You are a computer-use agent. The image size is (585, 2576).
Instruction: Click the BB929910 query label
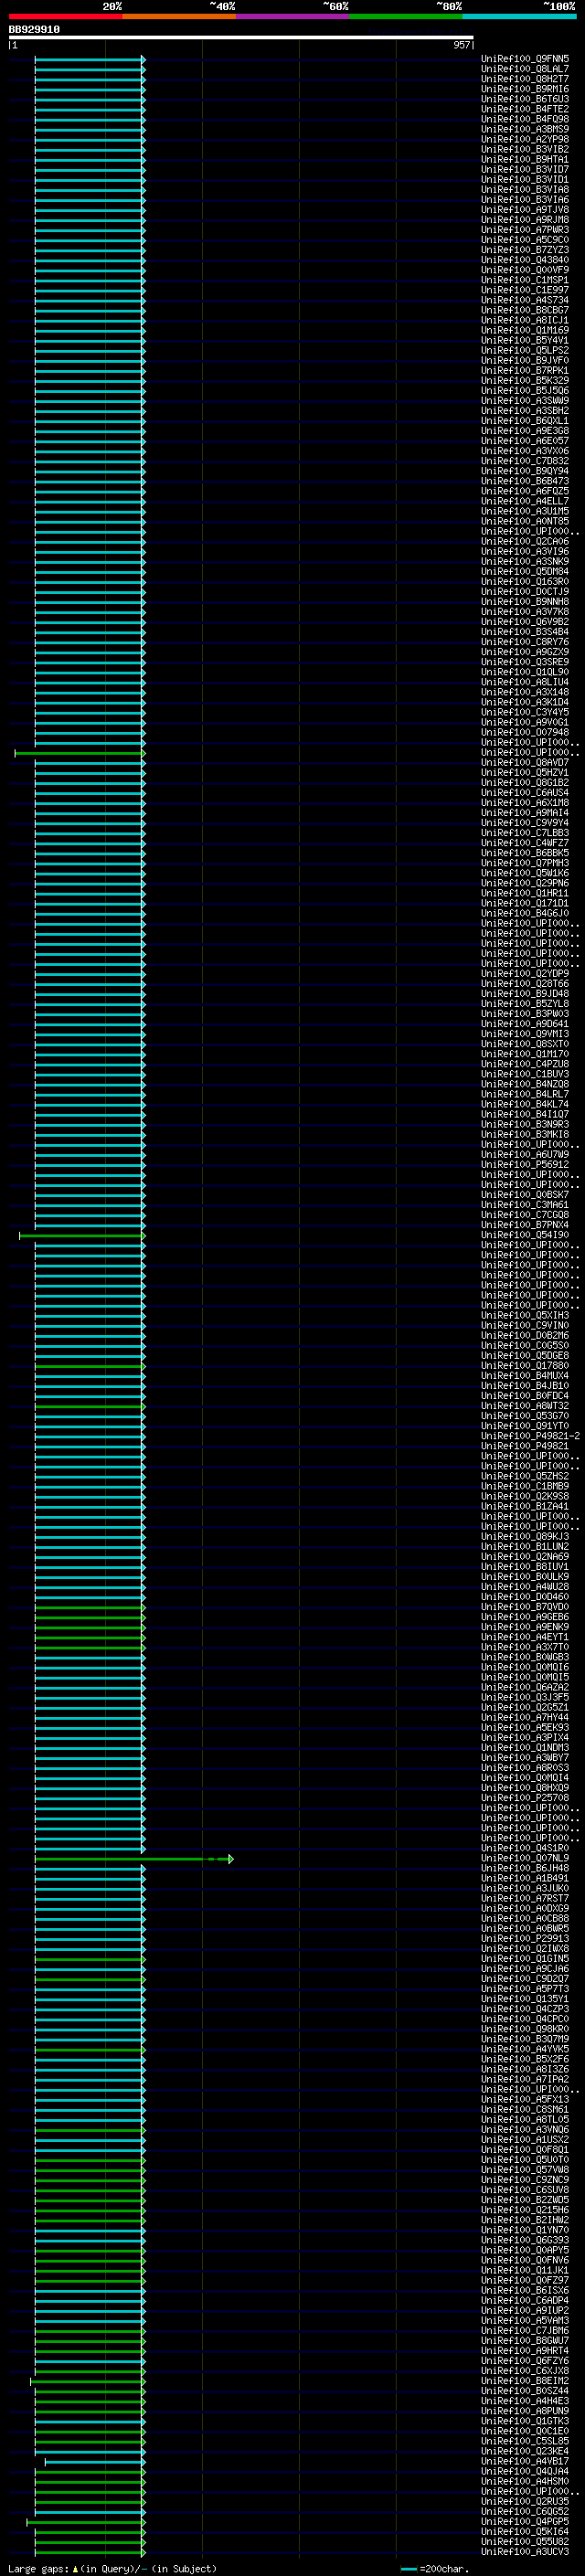(x=34, y=29)
